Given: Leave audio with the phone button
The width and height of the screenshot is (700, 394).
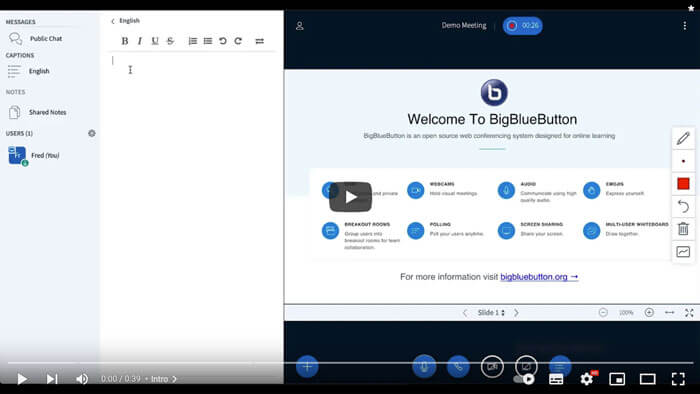Looking at the screenshot, I should pos(458,366).
